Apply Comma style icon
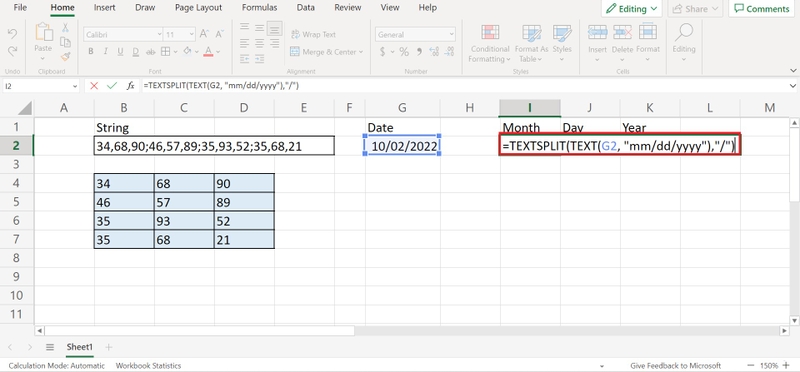The width and height of the screenshot is (800, 372). pos(419,52)
